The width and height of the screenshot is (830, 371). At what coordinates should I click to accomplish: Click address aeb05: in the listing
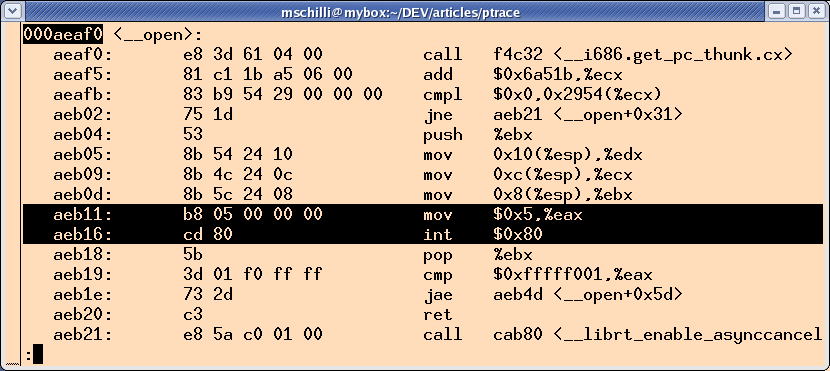tap(83, 155)
